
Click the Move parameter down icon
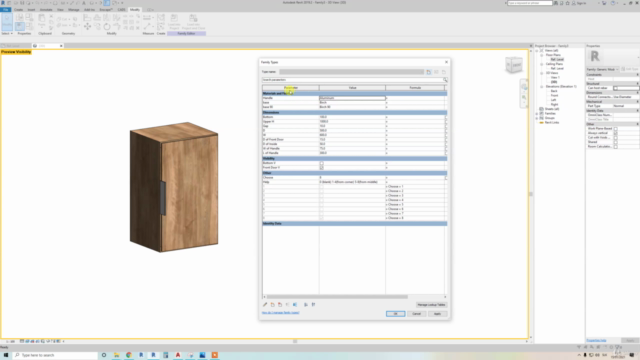[295, 304]
